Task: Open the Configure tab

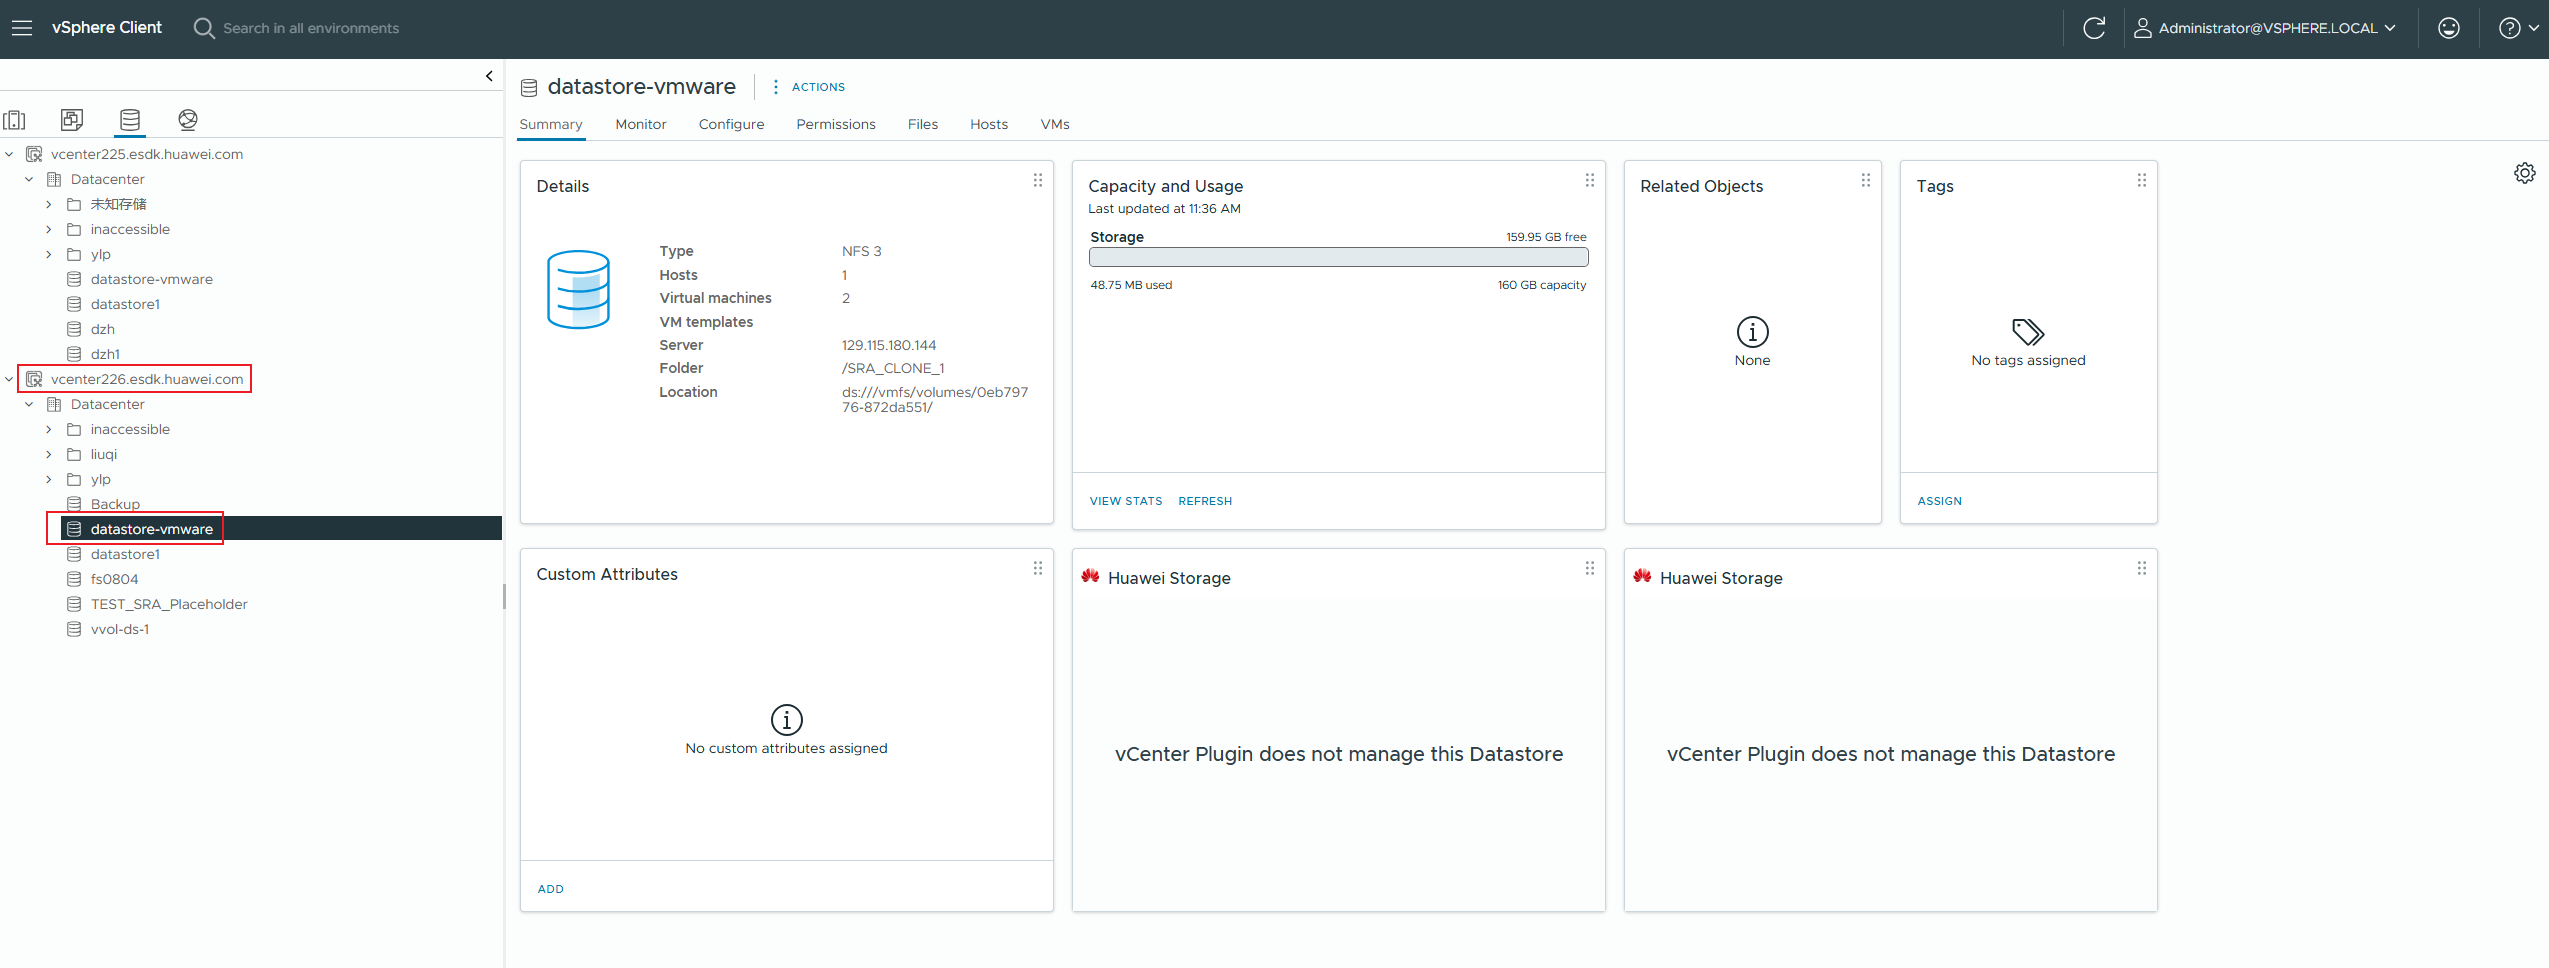Action: coord(731,124)
